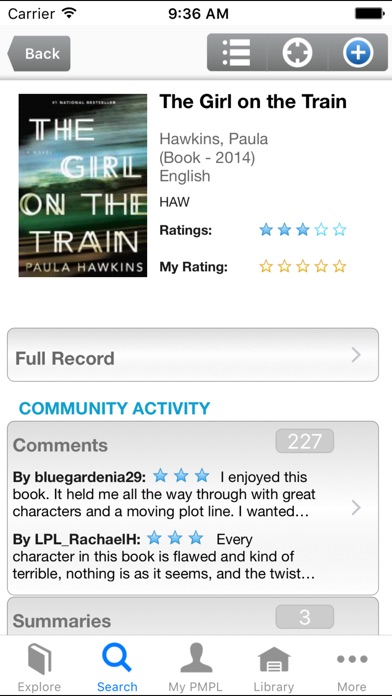Go Back to previous screen

point(39,53)
